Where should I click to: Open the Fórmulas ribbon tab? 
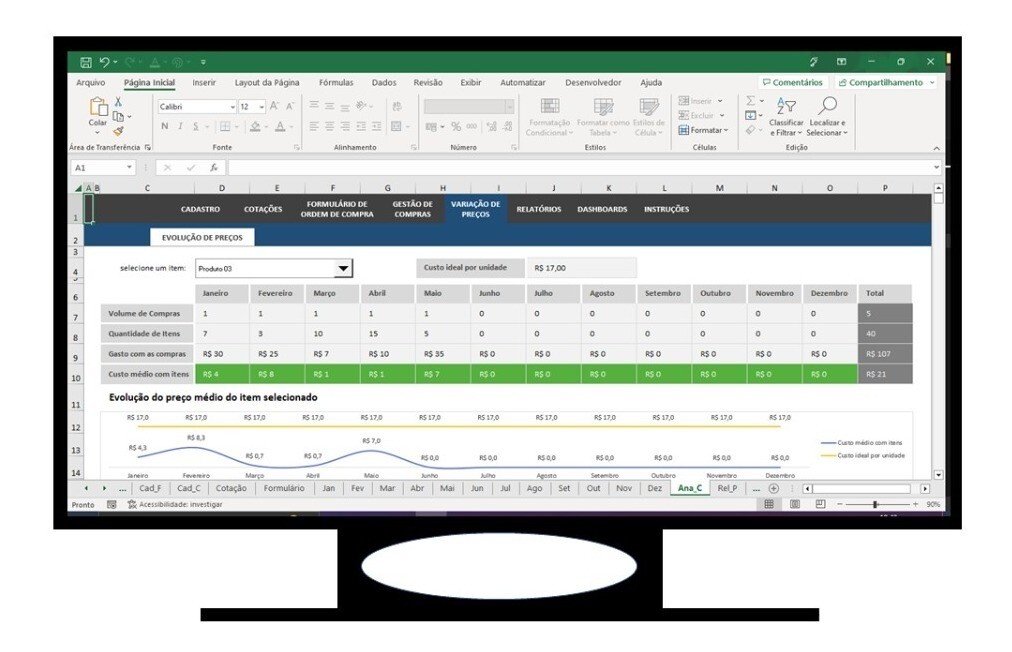(x=336, y=83)
